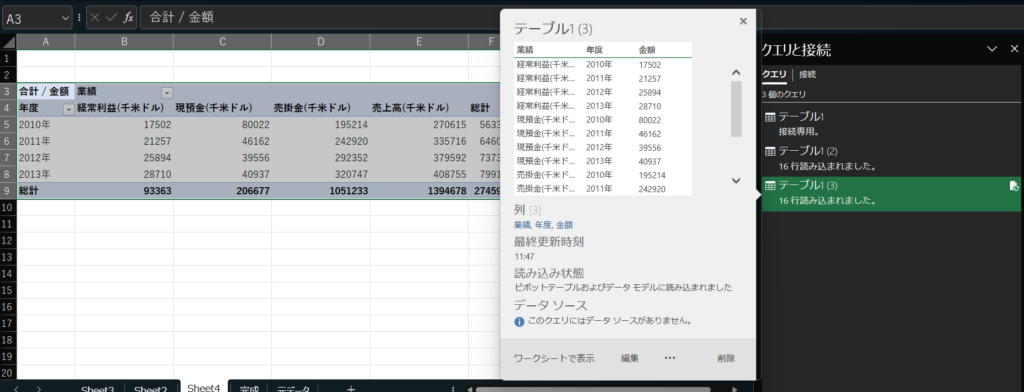Click the 2012年 row label in pivot table
Screen dimensions: 1024x392
pos(46,158)
